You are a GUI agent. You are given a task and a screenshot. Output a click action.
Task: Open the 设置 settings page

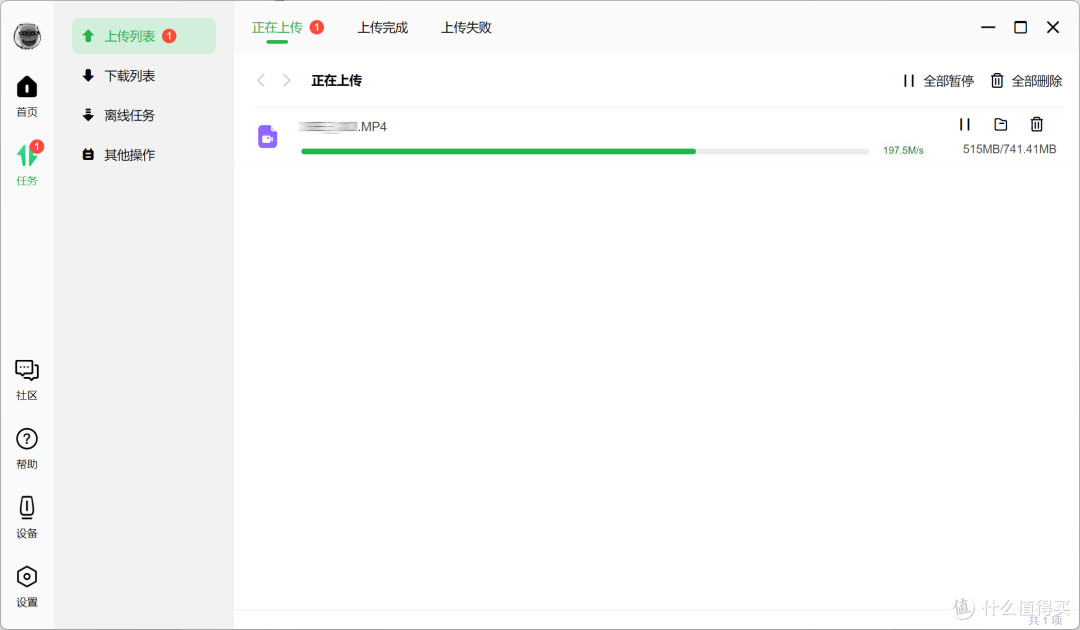[27, 587]
